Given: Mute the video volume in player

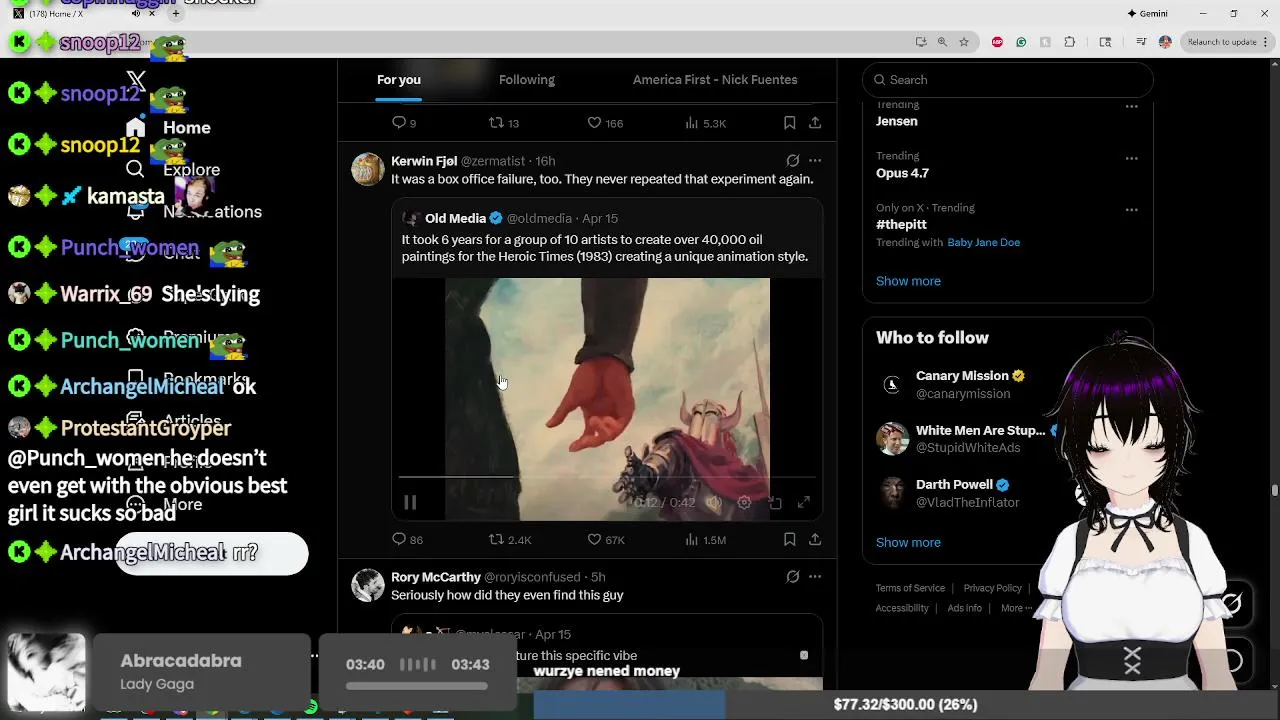Looking at the screenshot, I should 713,503.
